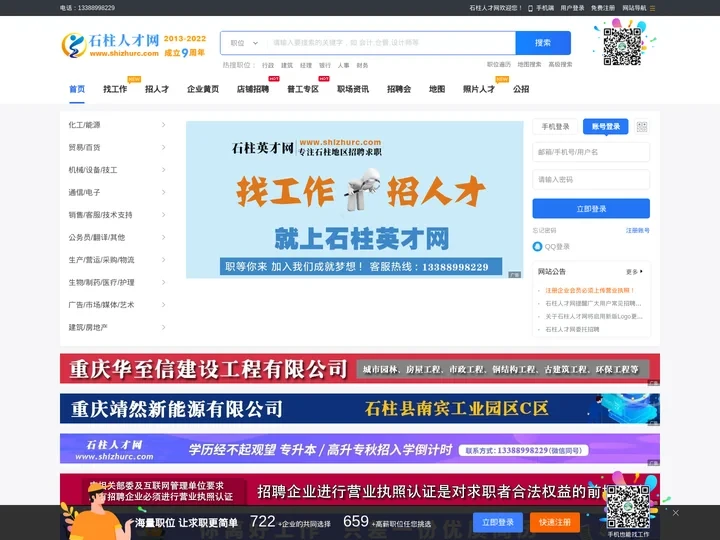
Task: Expand the 生物/制药/医疗/护理 category arrow
Action: point(163,282)
